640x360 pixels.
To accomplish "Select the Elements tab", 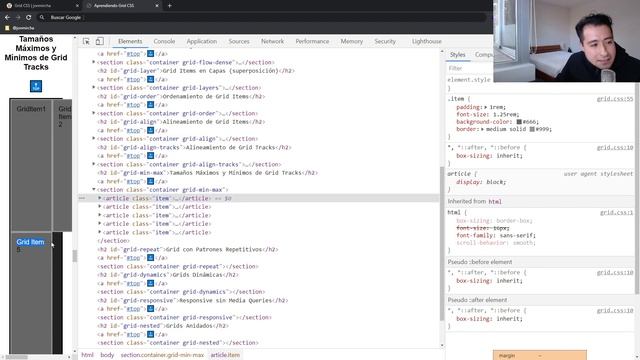I will tap(130, 41).
